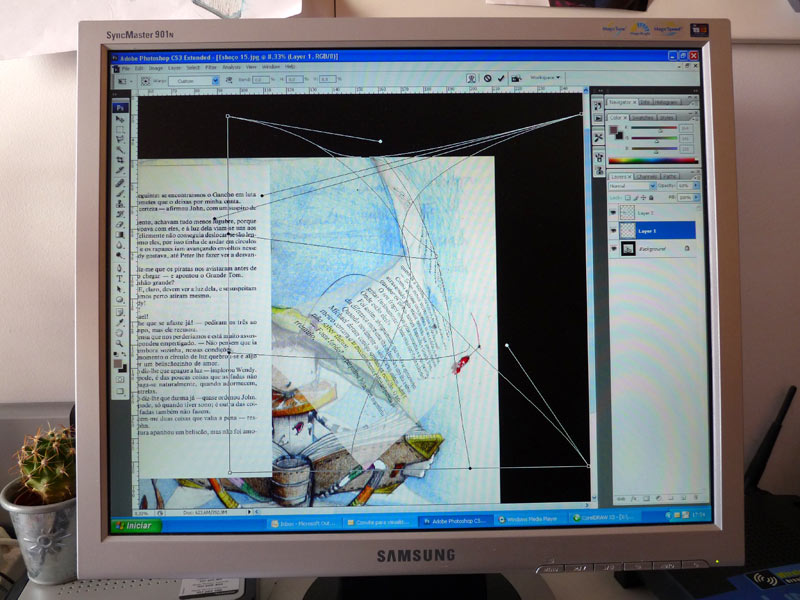Viewport: 800px width, 600px height.
Task: Select the Zoom tool
Action: click(x=119, y=343)
